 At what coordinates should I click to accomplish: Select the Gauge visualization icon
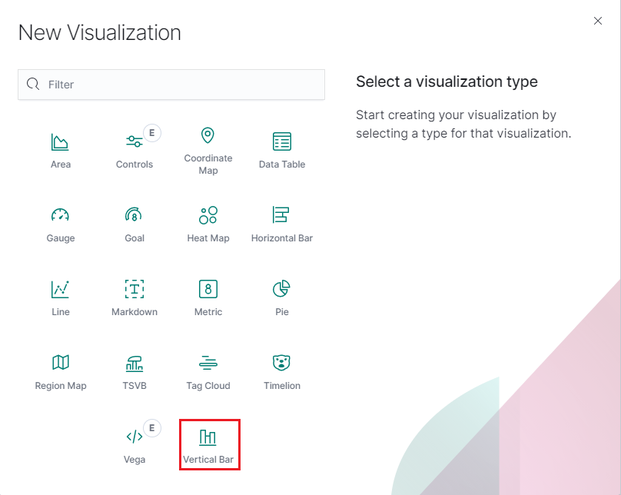[x=60, y=222]
